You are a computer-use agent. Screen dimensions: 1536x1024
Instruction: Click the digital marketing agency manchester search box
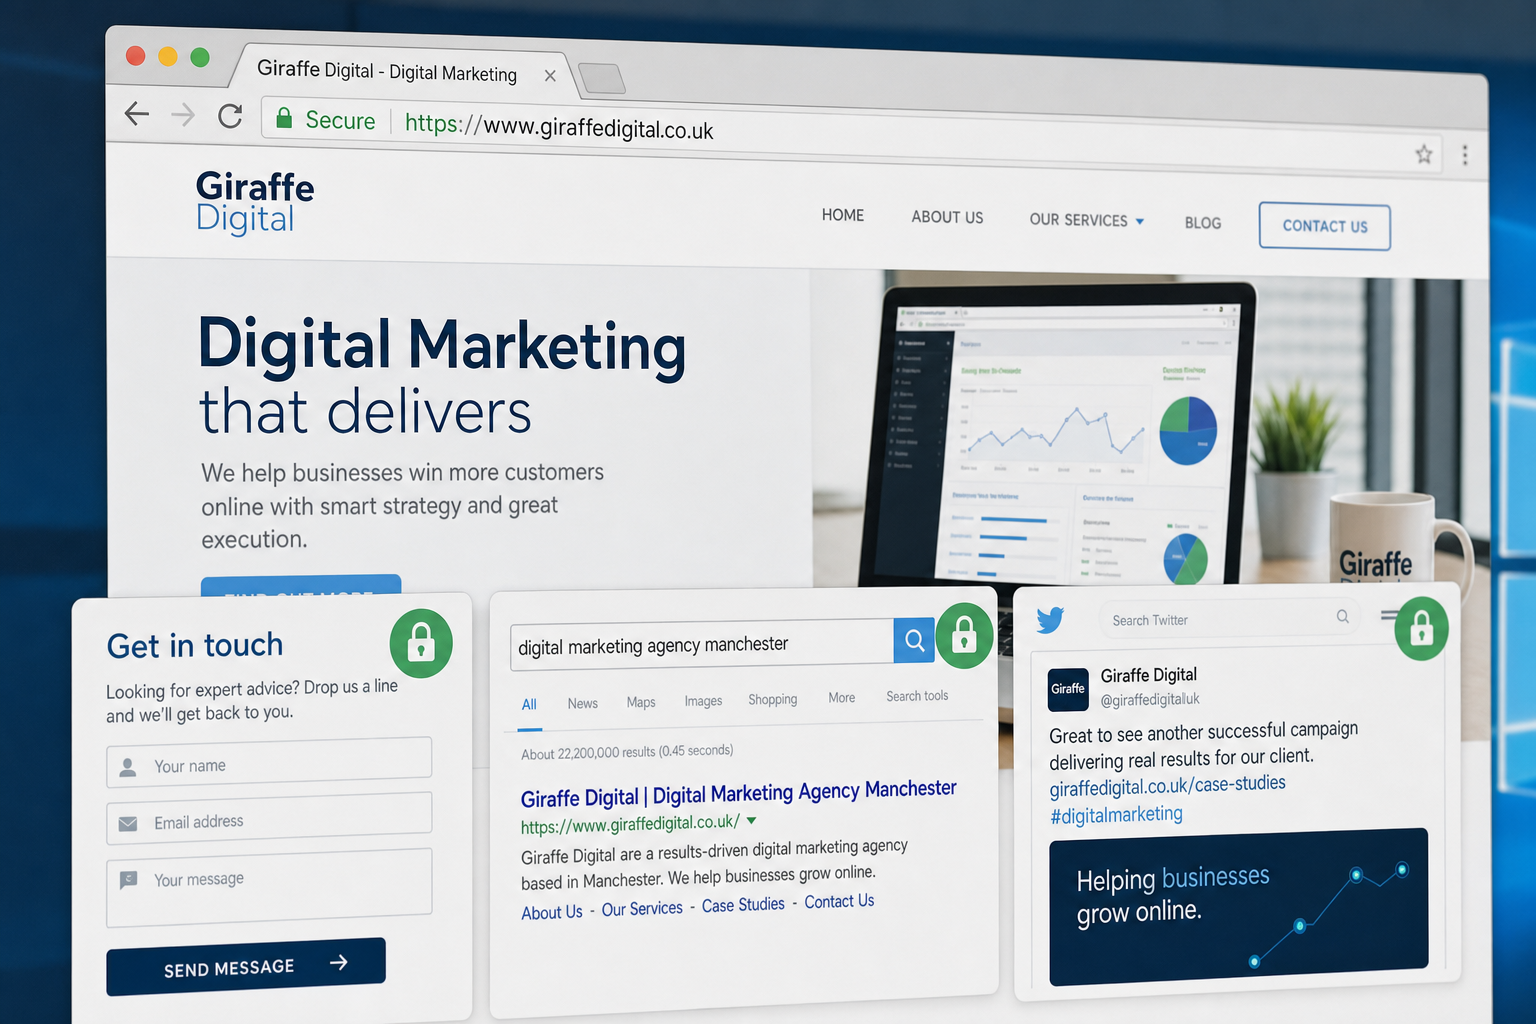(x=702, y=643)
